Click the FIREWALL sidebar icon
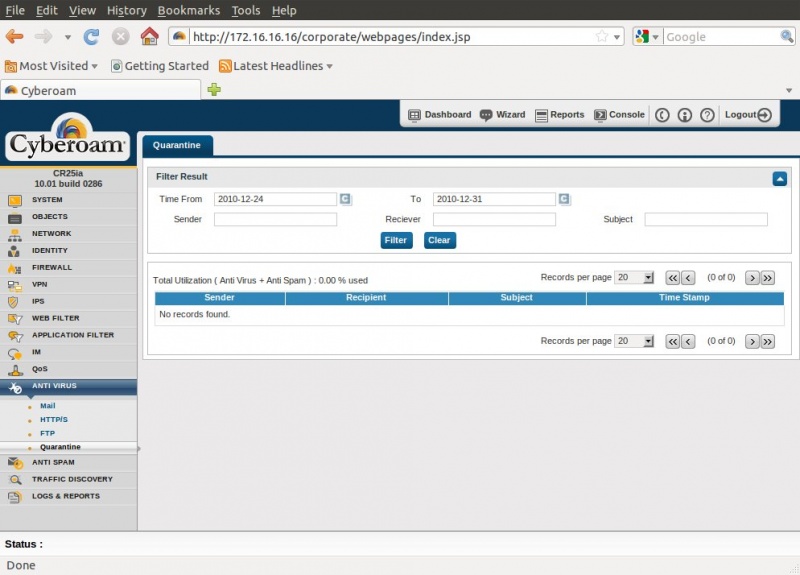The height and width of the screenshot is (575, 800). tap(15, 268)
